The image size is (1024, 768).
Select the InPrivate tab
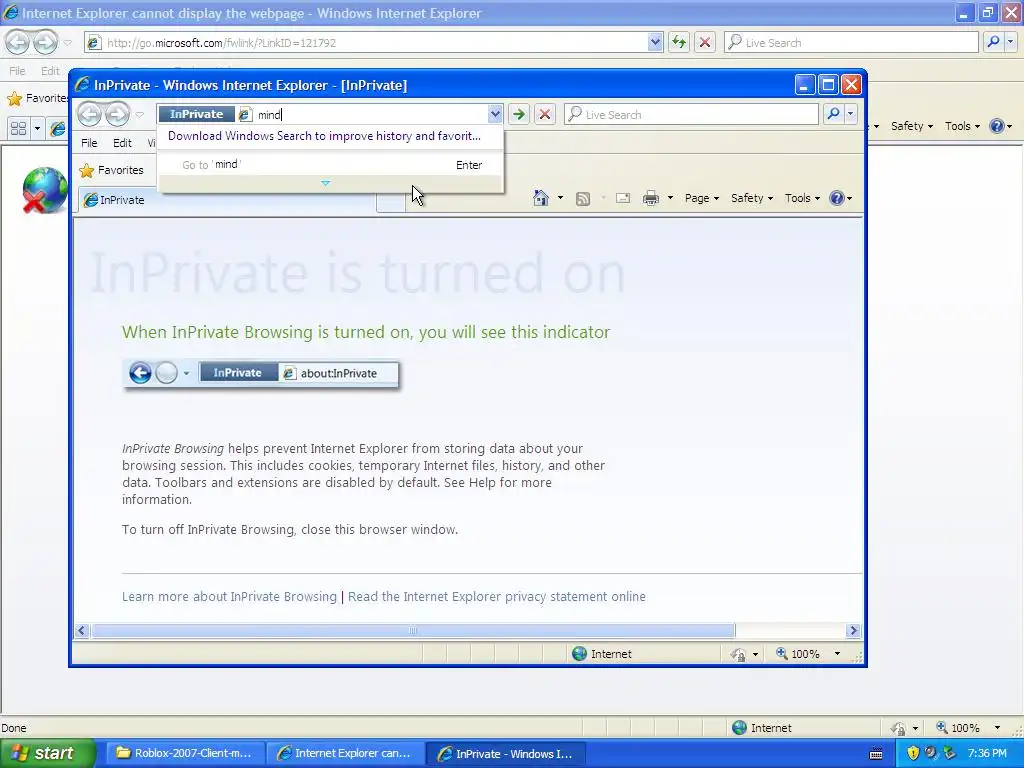coord(227,200)
